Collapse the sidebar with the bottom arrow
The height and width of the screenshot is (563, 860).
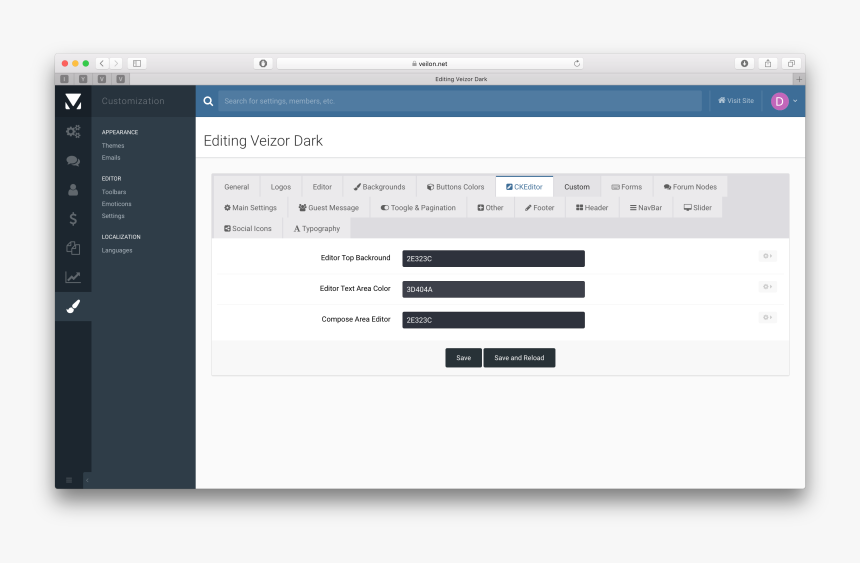87,480
